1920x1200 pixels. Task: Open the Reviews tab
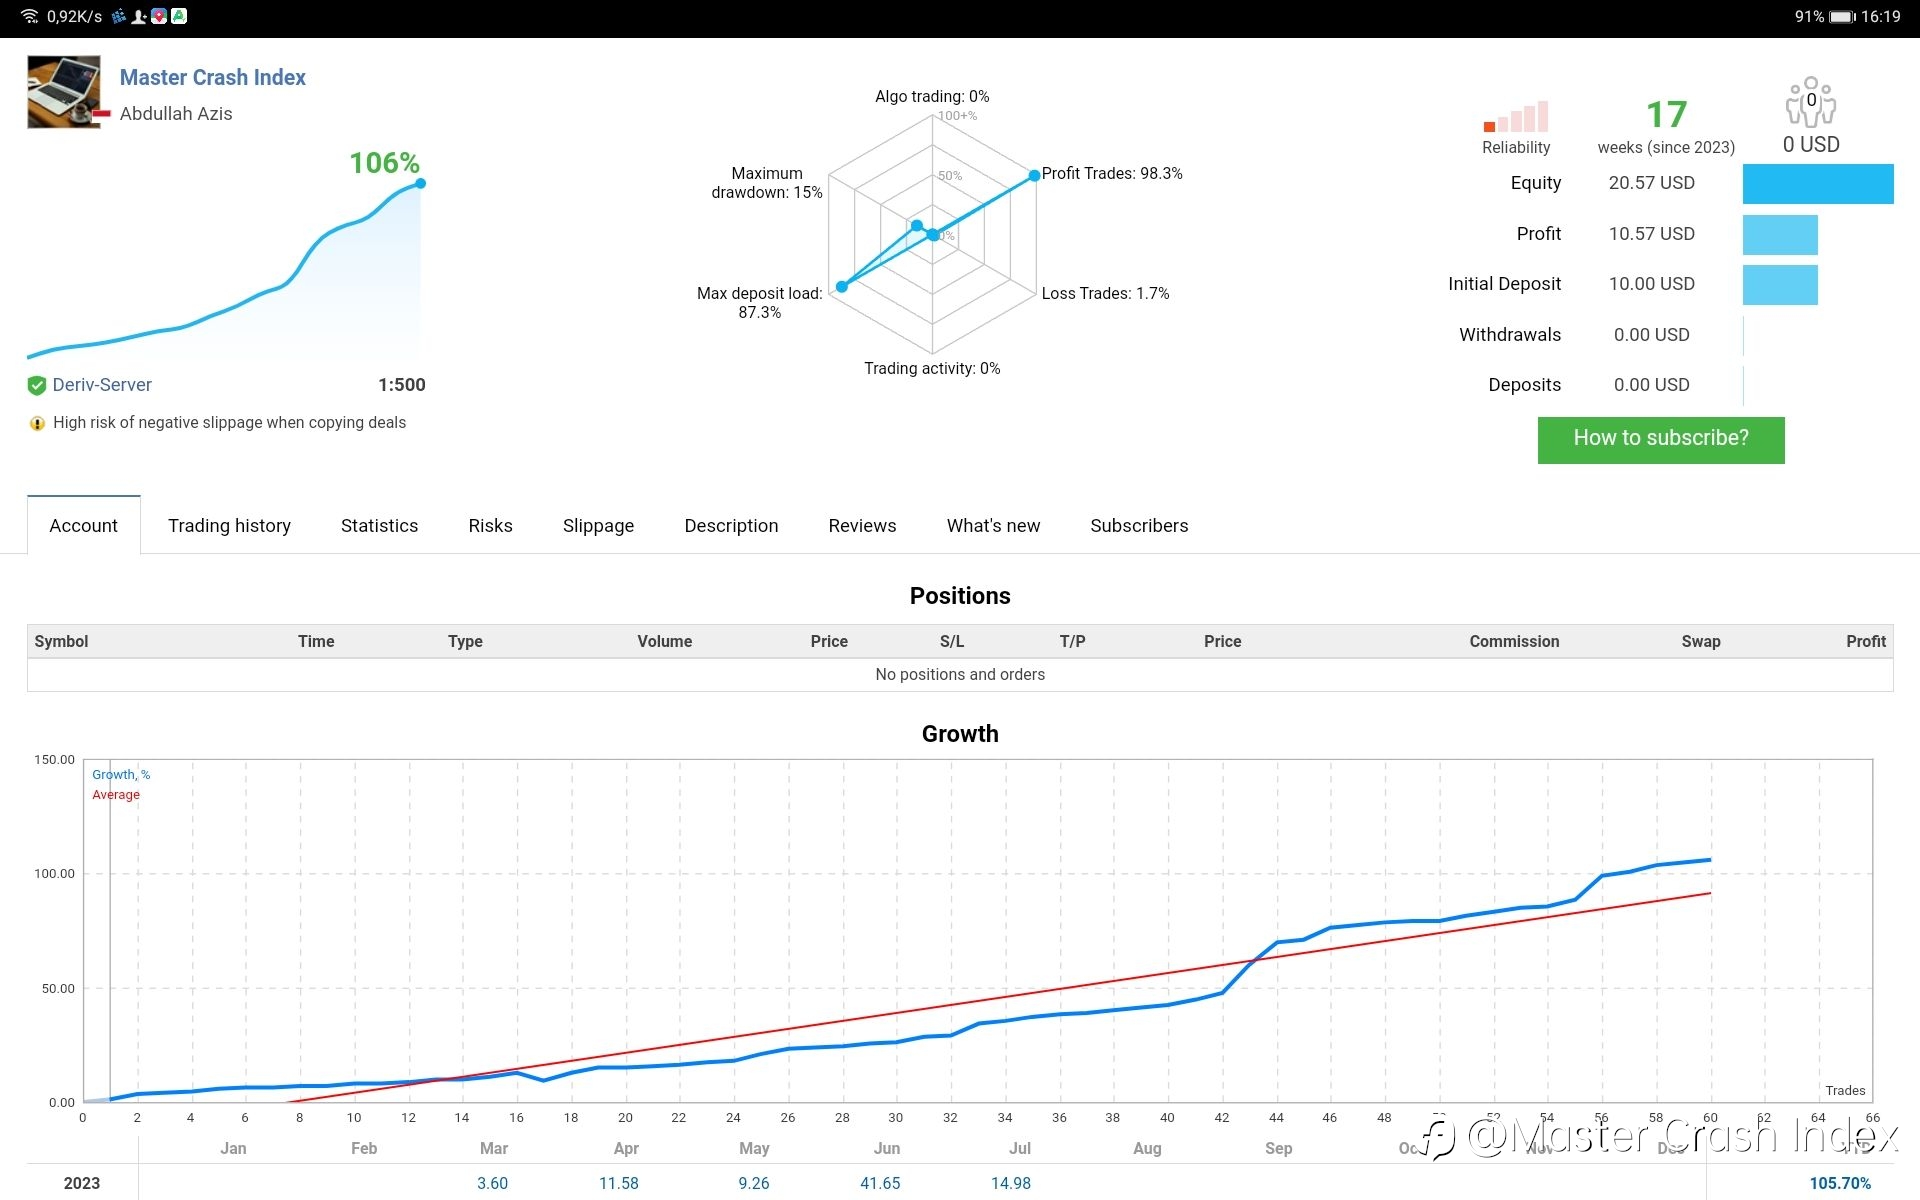click(x=862, y=525)
